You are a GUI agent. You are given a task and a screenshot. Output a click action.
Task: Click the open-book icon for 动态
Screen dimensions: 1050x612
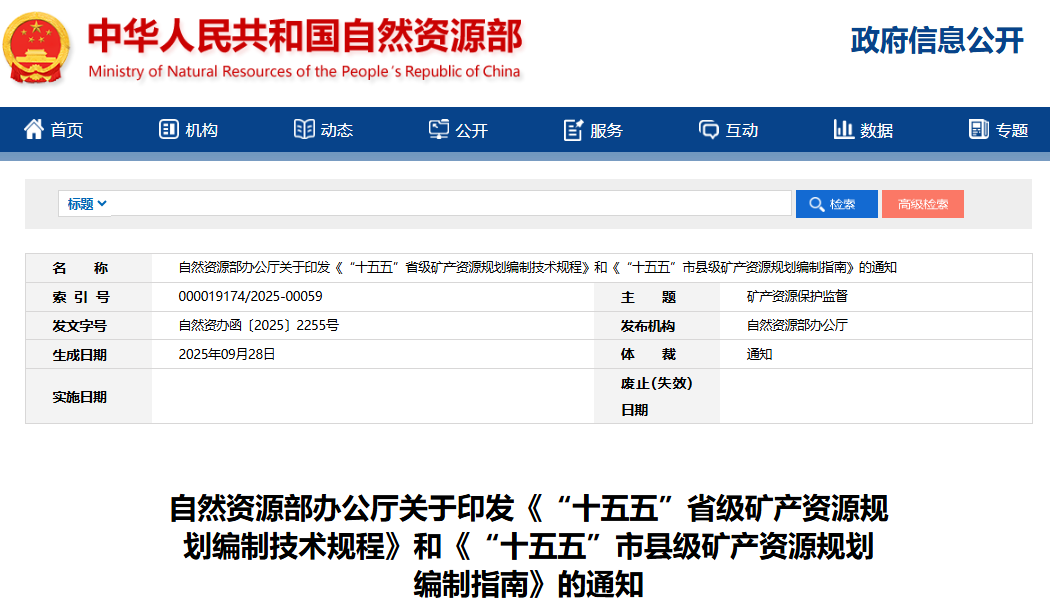point(304,129)
